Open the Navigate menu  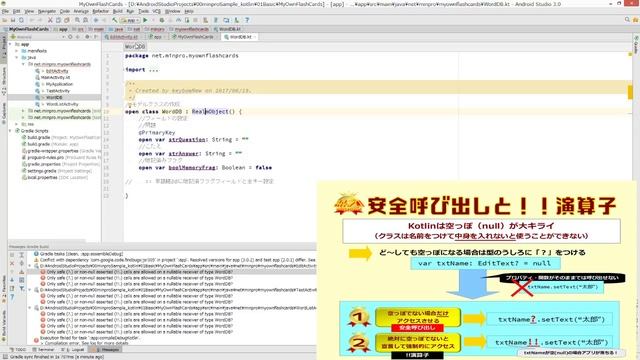pyautogui.click(x=47, y=11)
